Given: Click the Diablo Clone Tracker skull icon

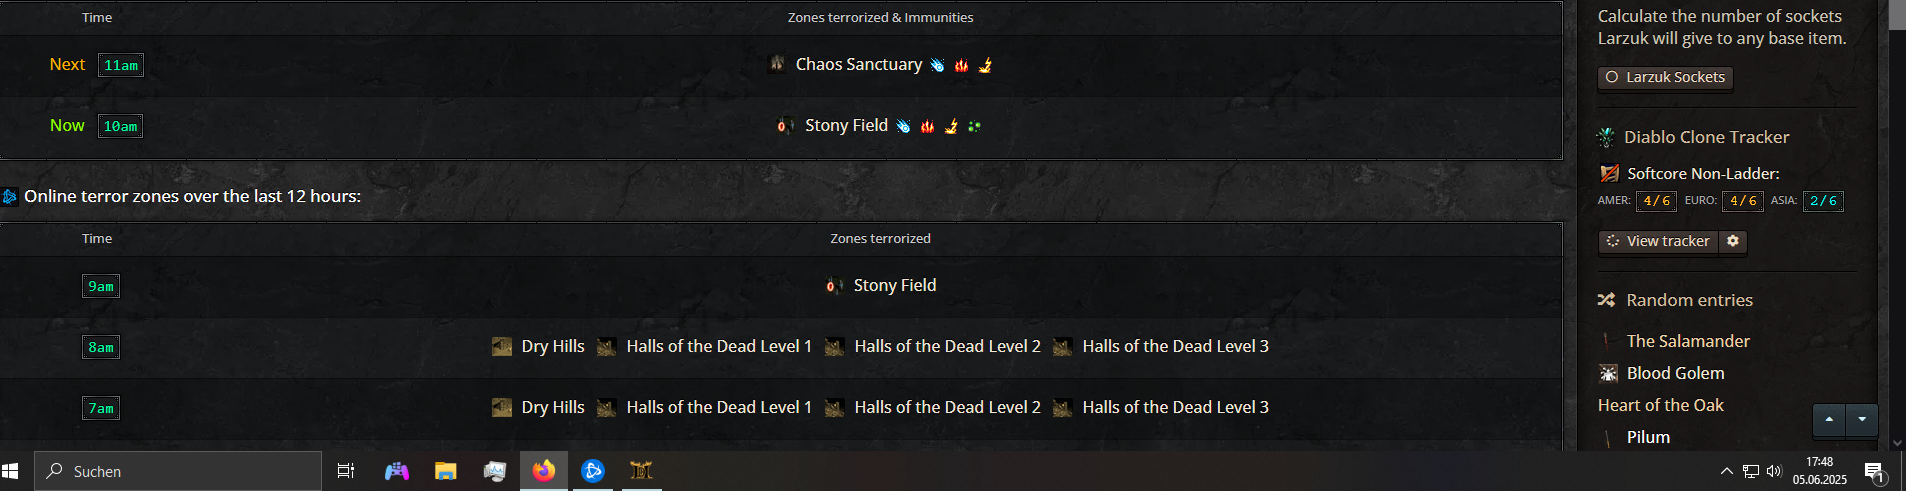Looking at the screenshot, I should point(1606,137).
